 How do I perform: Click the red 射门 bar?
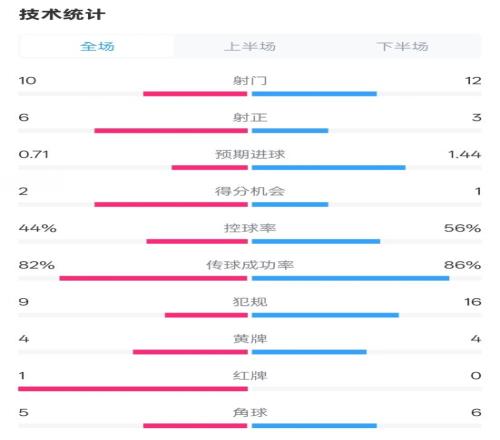pos(195,94)
